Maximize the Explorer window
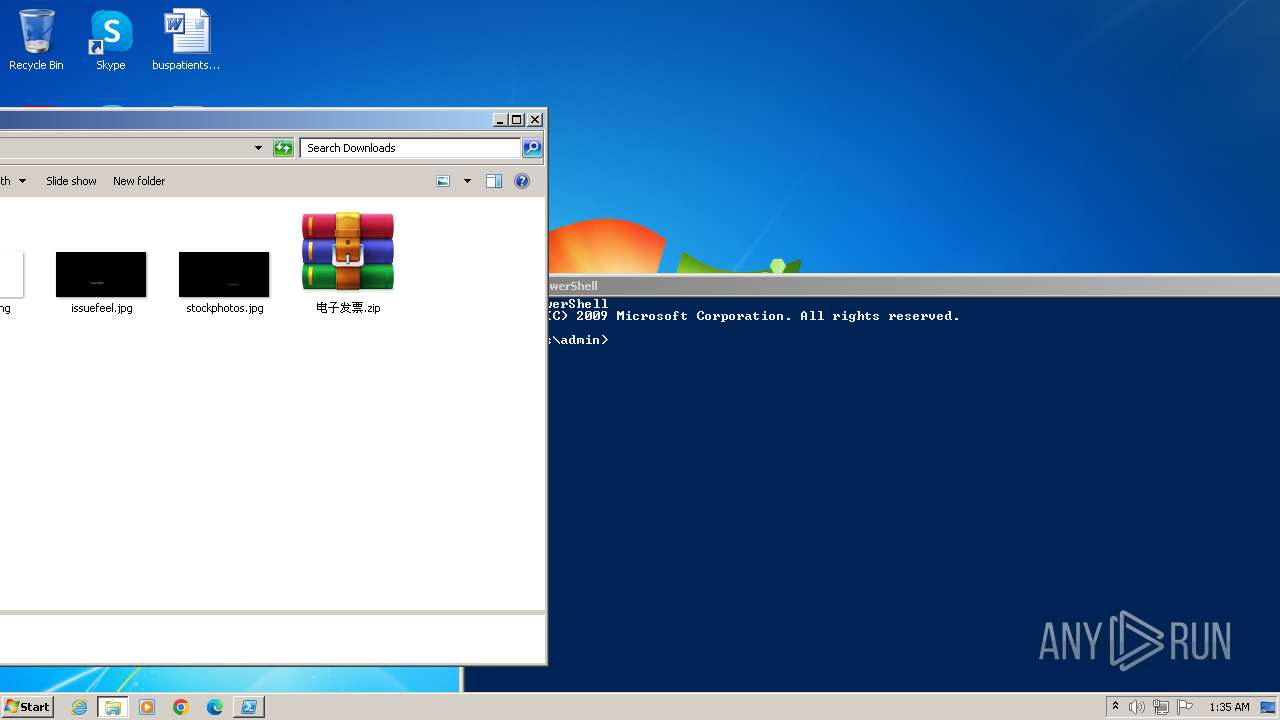1280x720 pixels. tap(517, 120)
